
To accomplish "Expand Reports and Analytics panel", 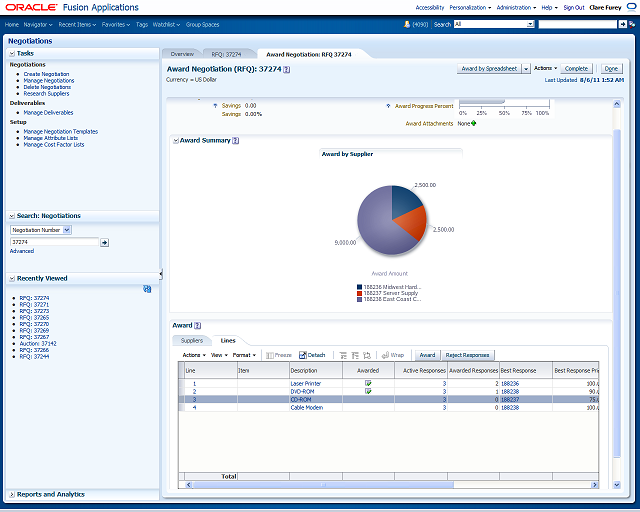I will [12, 494].
